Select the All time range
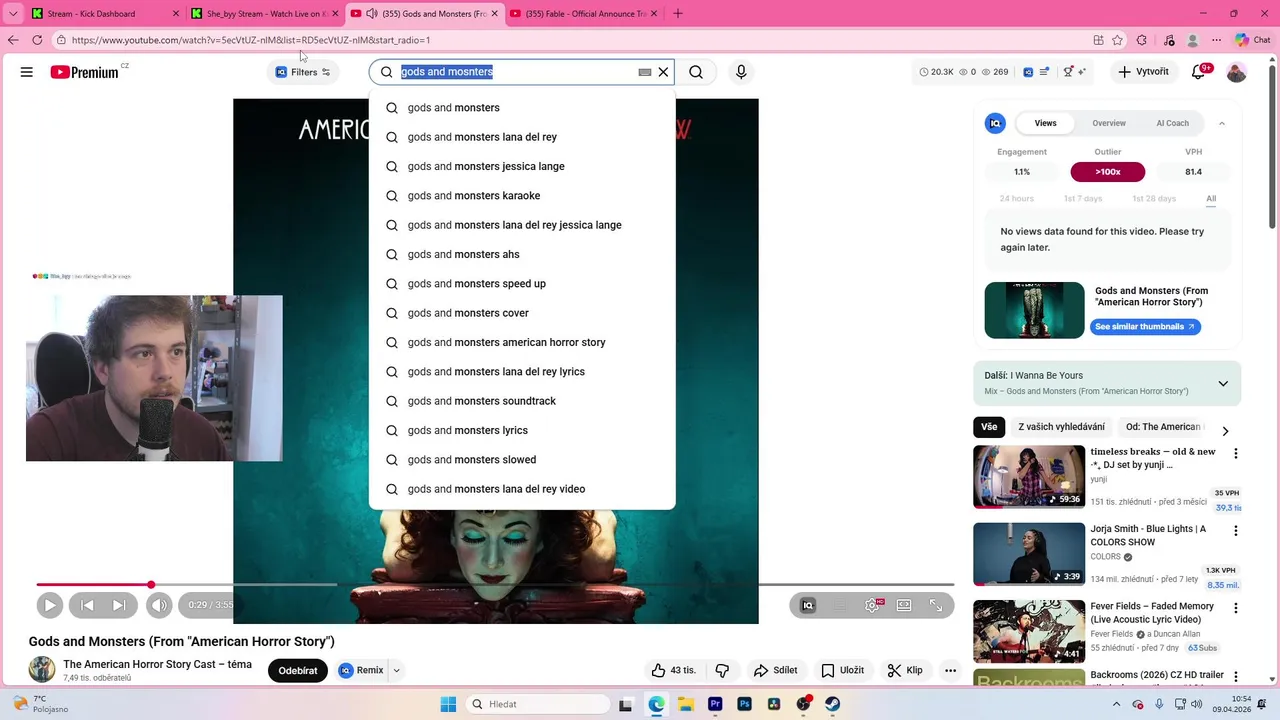 click(x=1211, y=199)
